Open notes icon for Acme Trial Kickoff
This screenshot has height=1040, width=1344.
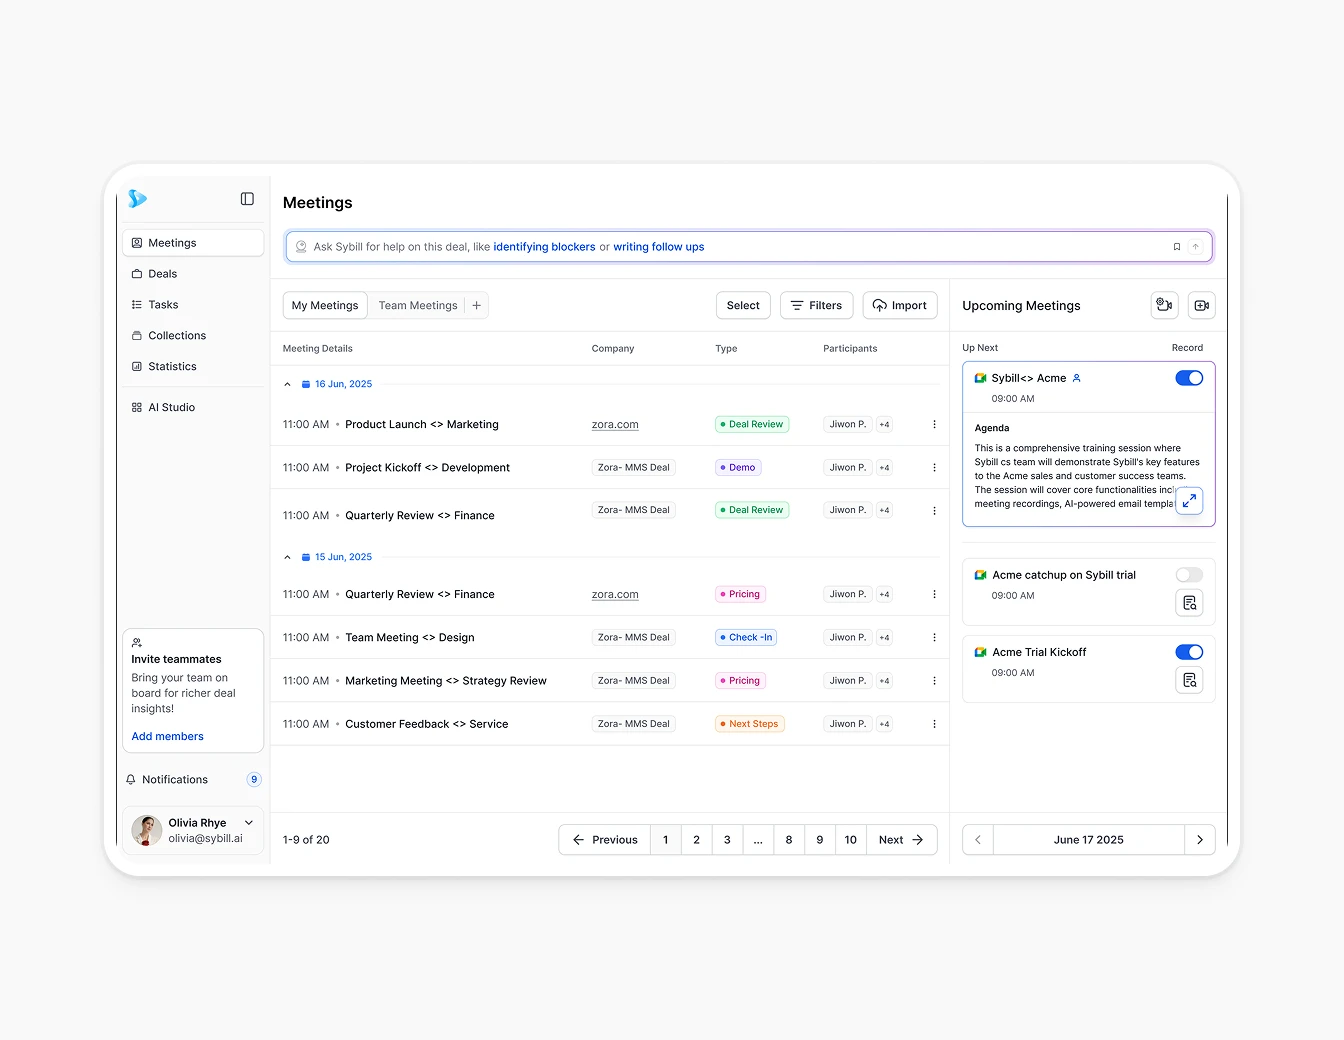1189,680
